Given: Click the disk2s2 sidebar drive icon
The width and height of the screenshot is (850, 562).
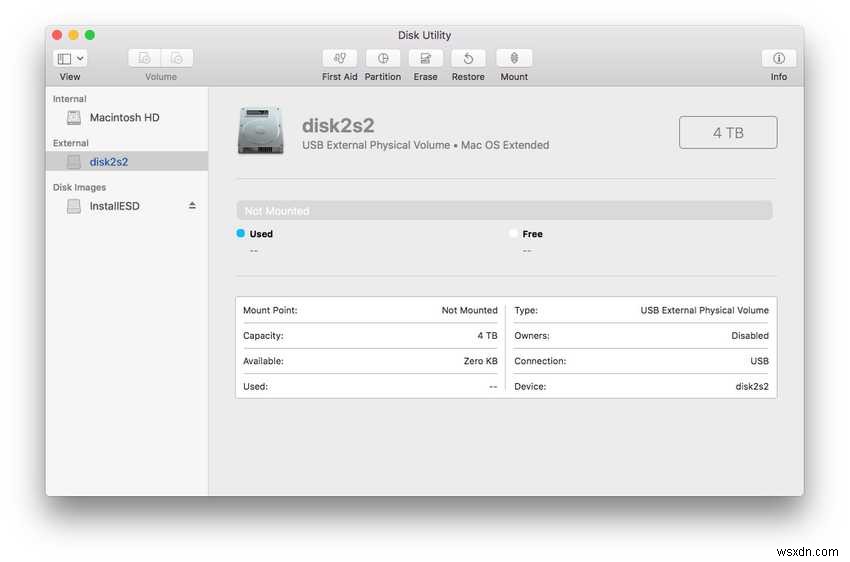Looking at the screenshot, I should [74, 162].
